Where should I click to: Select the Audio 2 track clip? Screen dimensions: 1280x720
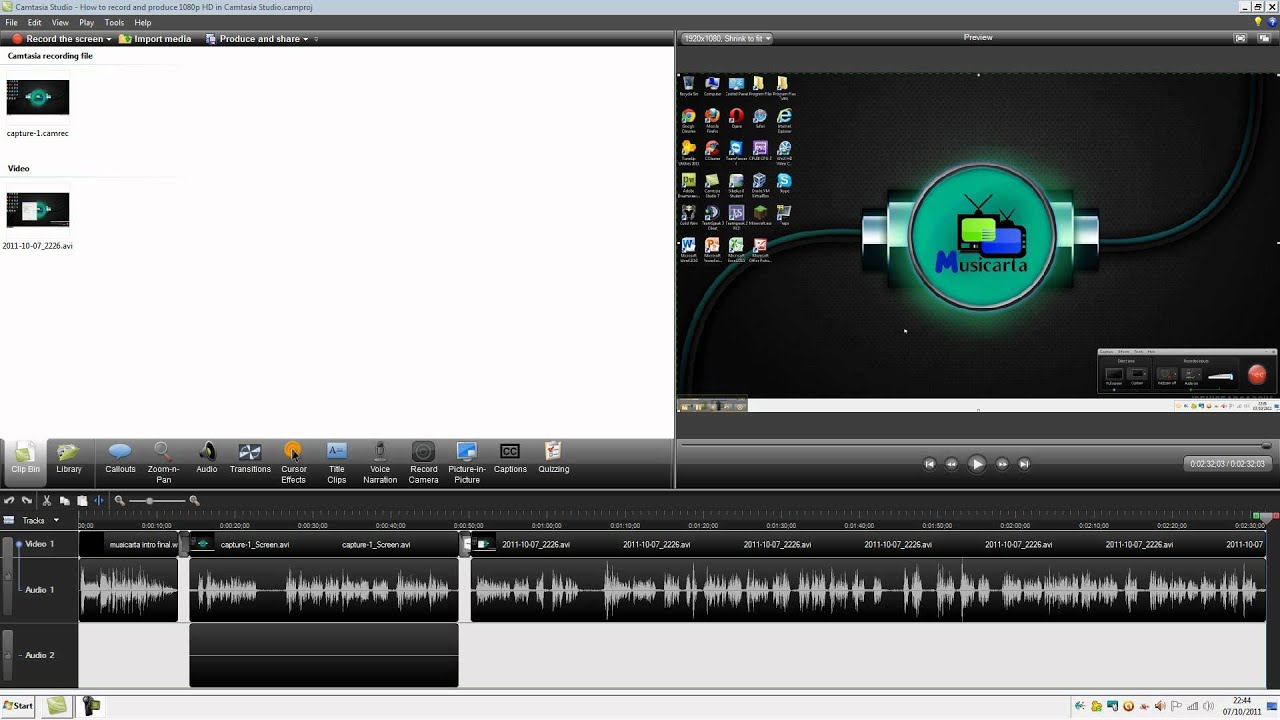point(324,655)
